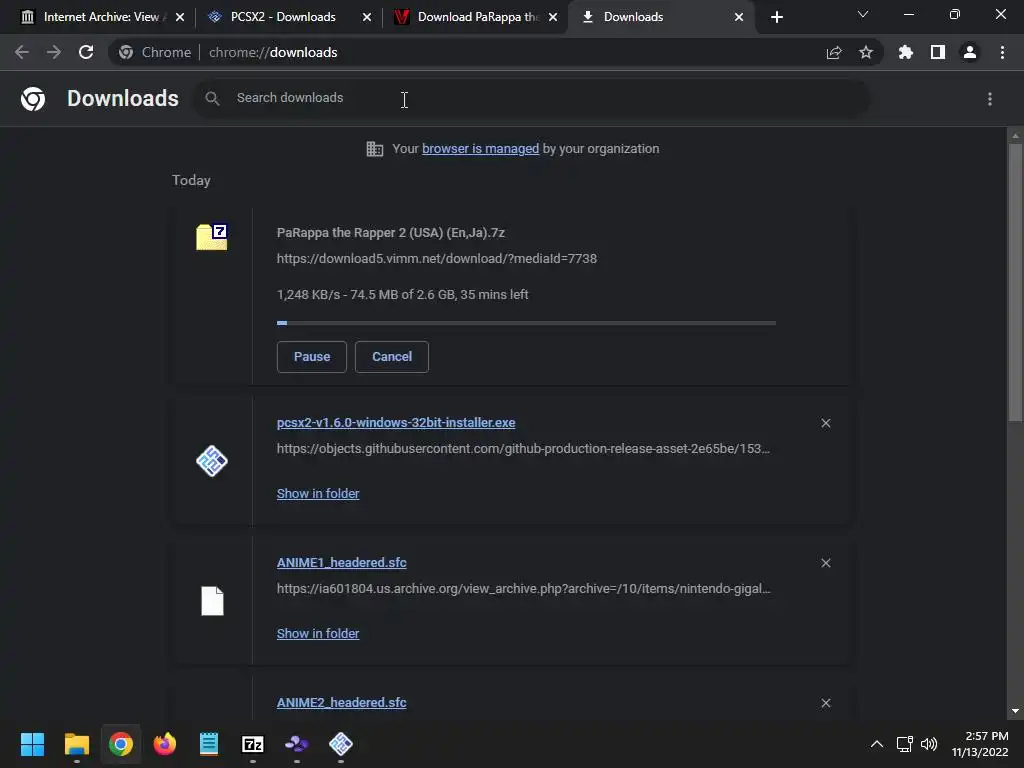
Task: Click the page vertical scrollbar thumb
Action: pos(1015,282)
